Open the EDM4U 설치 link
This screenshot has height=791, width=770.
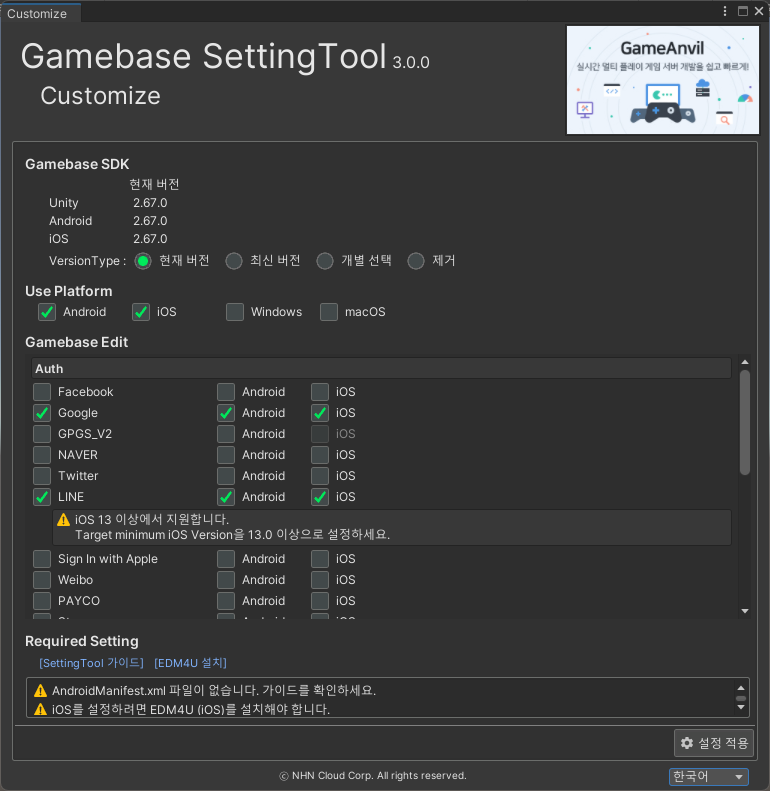tap(190, 663)
